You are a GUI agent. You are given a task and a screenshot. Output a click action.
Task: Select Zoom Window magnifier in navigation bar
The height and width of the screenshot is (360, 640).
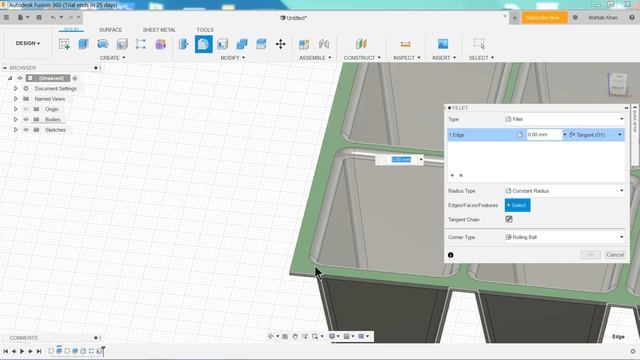315,336
